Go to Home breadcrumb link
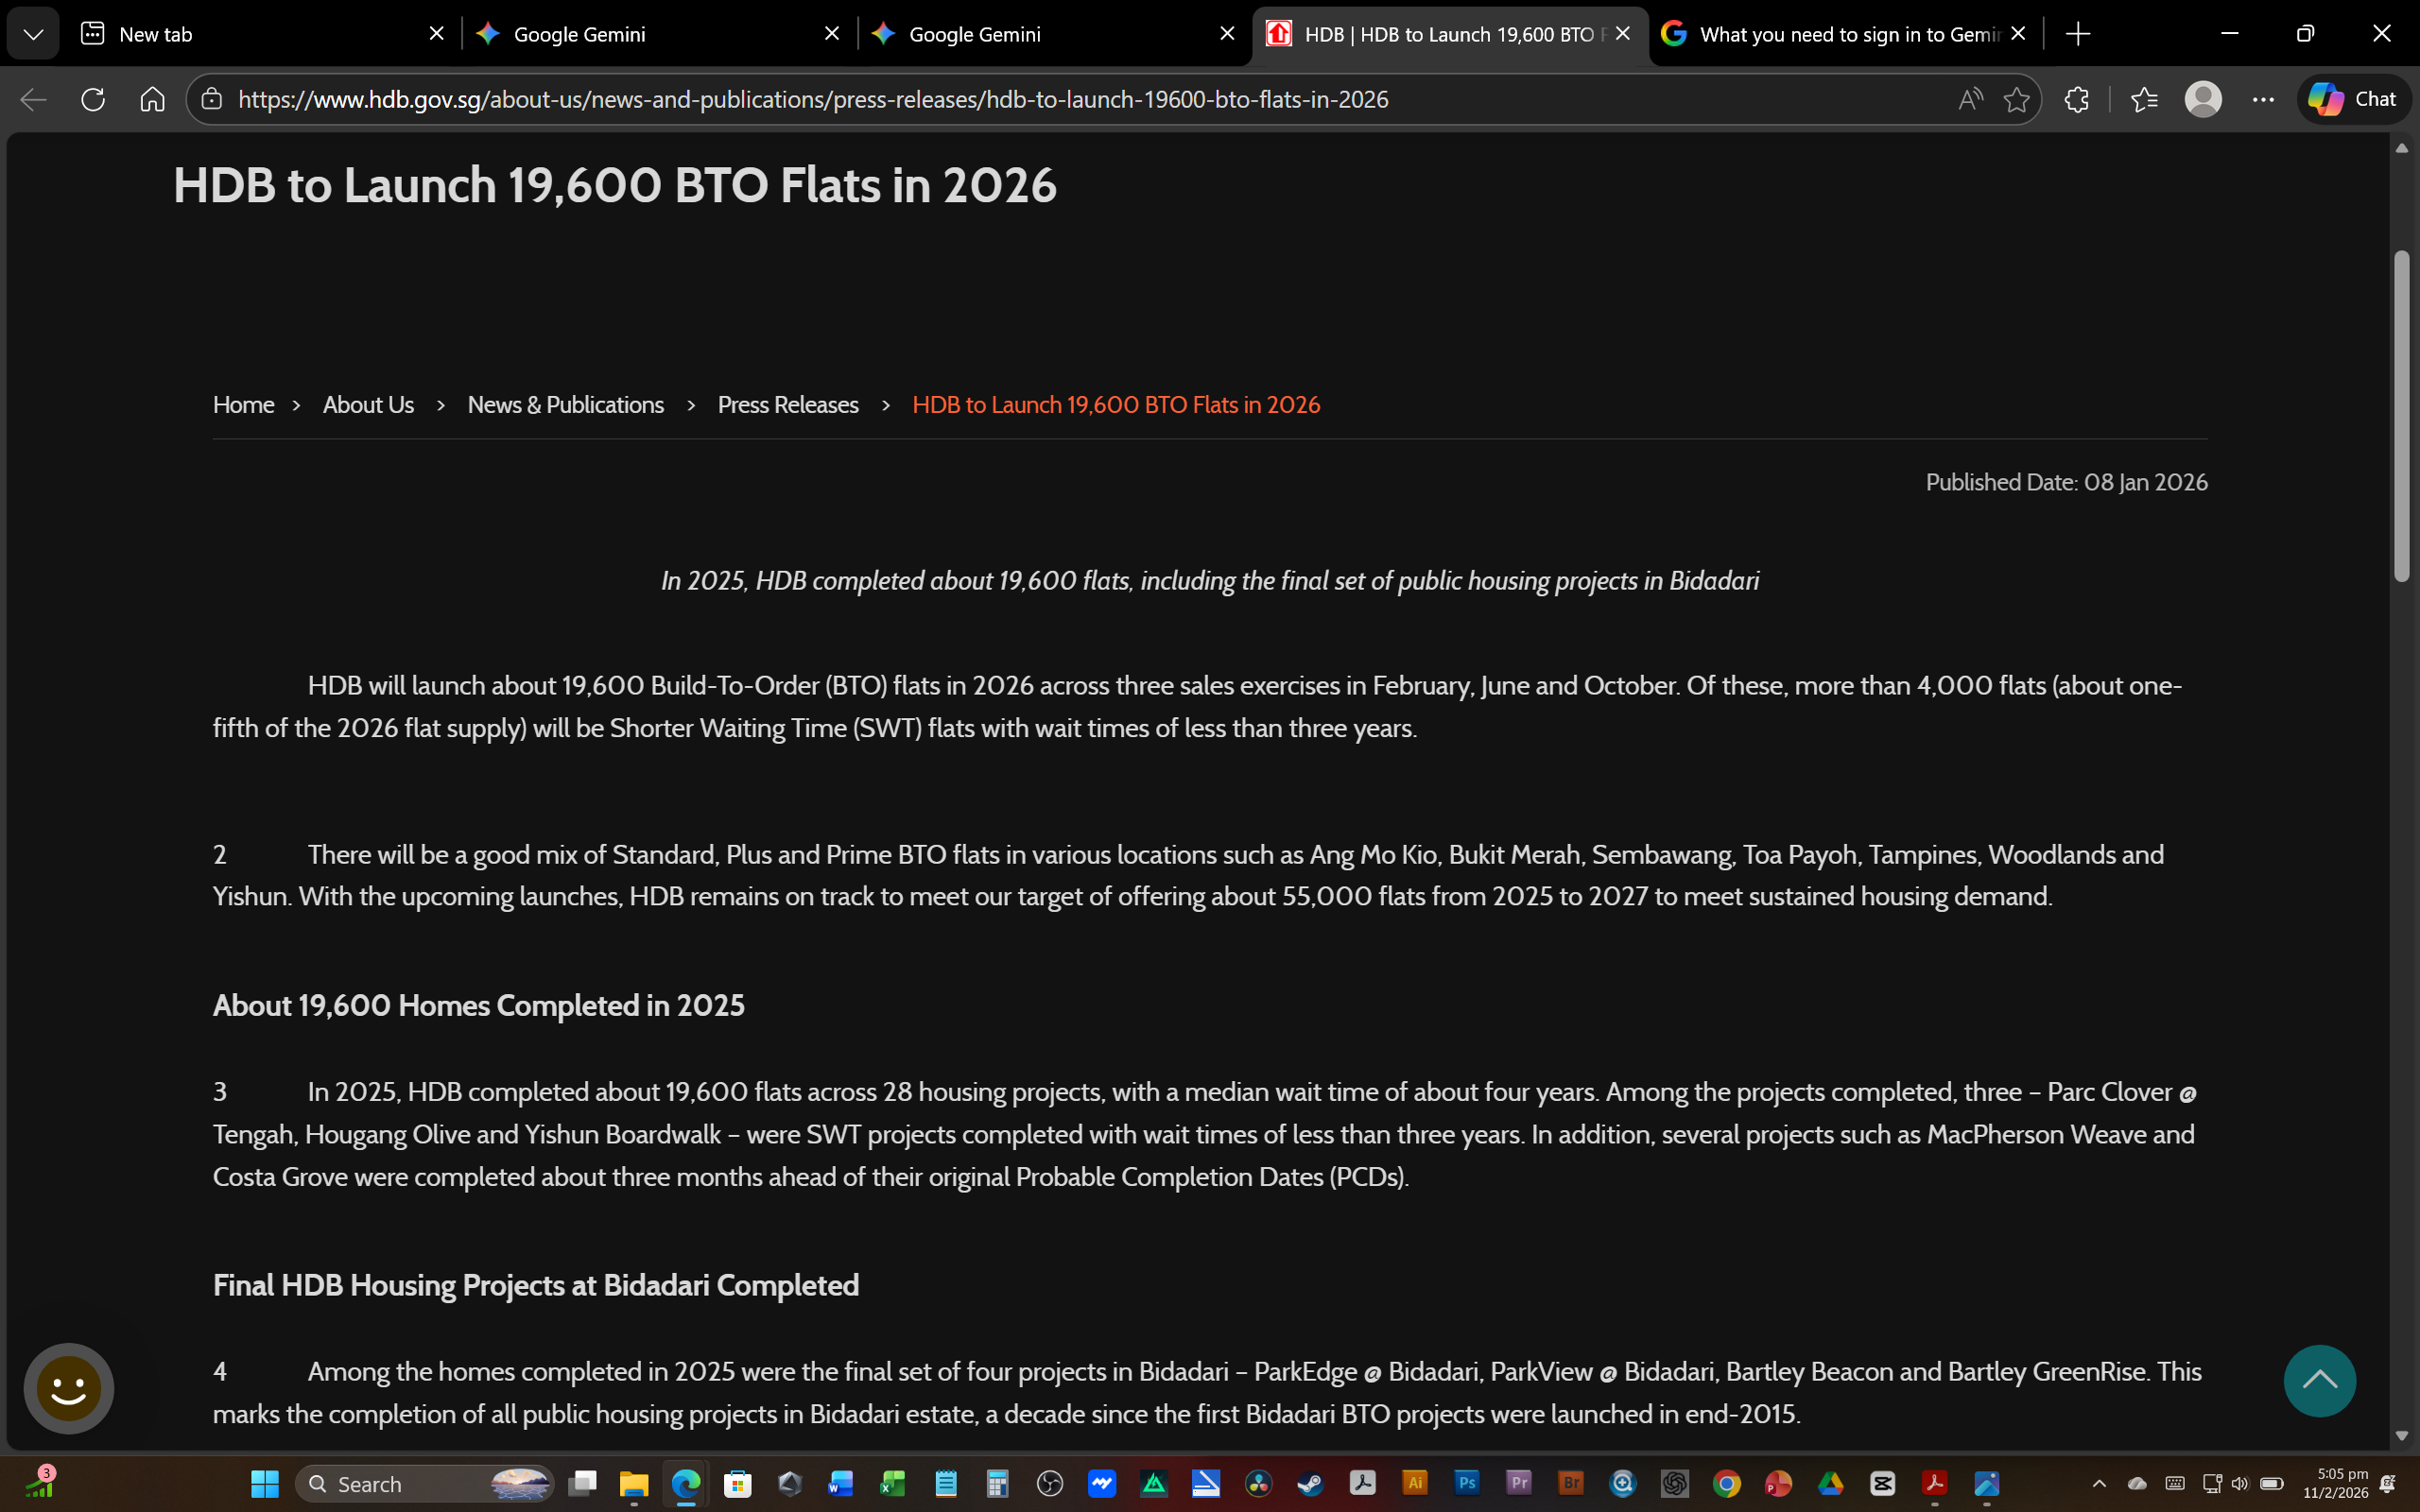 tap(243, 405)
